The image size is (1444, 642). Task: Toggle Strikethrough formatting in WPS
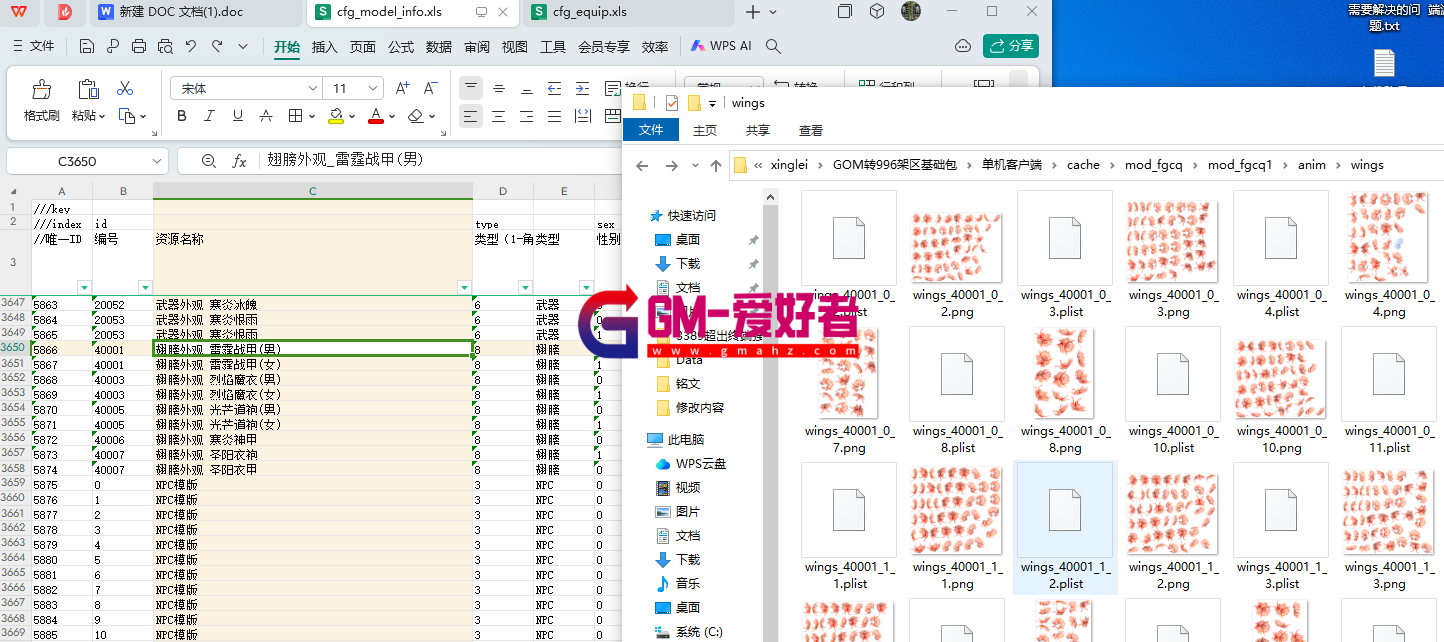[x=266, y=116]
